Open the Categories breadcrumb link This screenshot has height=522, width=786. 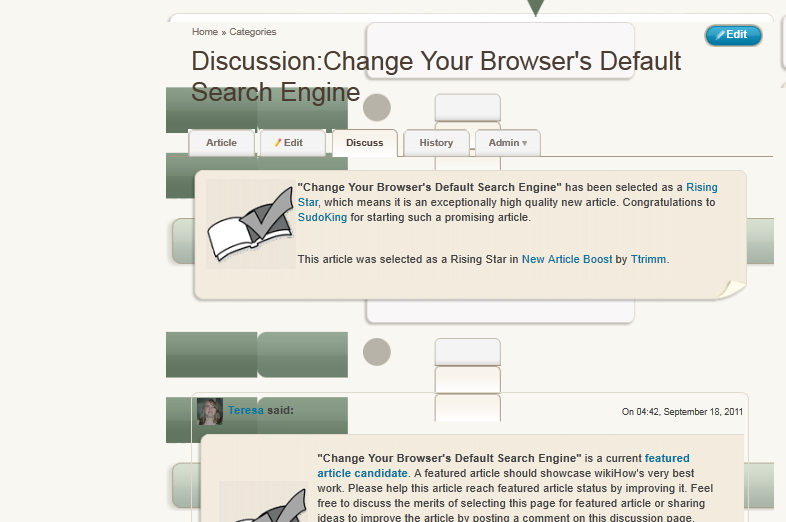click(x=253, y=32)
